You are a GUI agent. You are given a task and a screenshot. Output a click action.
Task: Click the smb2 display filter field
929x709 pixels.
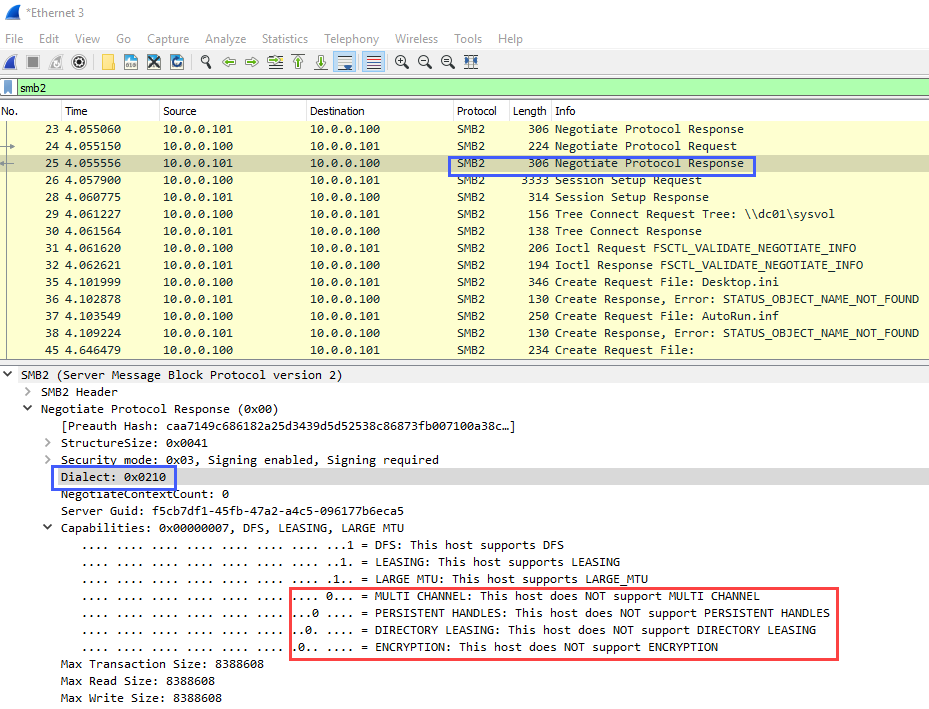coord(473,88)
